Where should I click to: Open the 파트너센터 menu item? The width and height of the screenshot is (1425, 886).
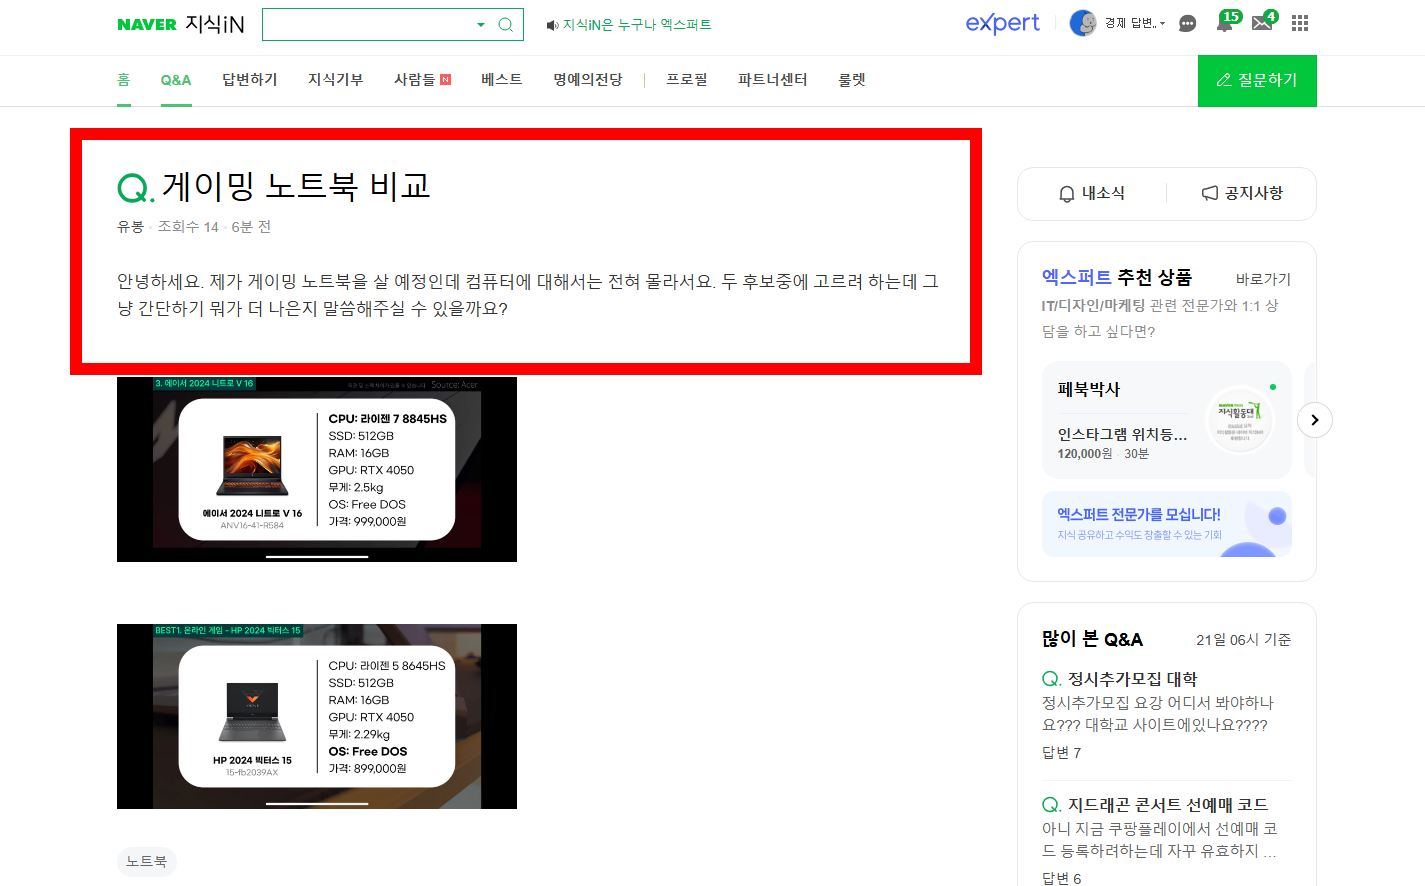[x=773, y=80]
